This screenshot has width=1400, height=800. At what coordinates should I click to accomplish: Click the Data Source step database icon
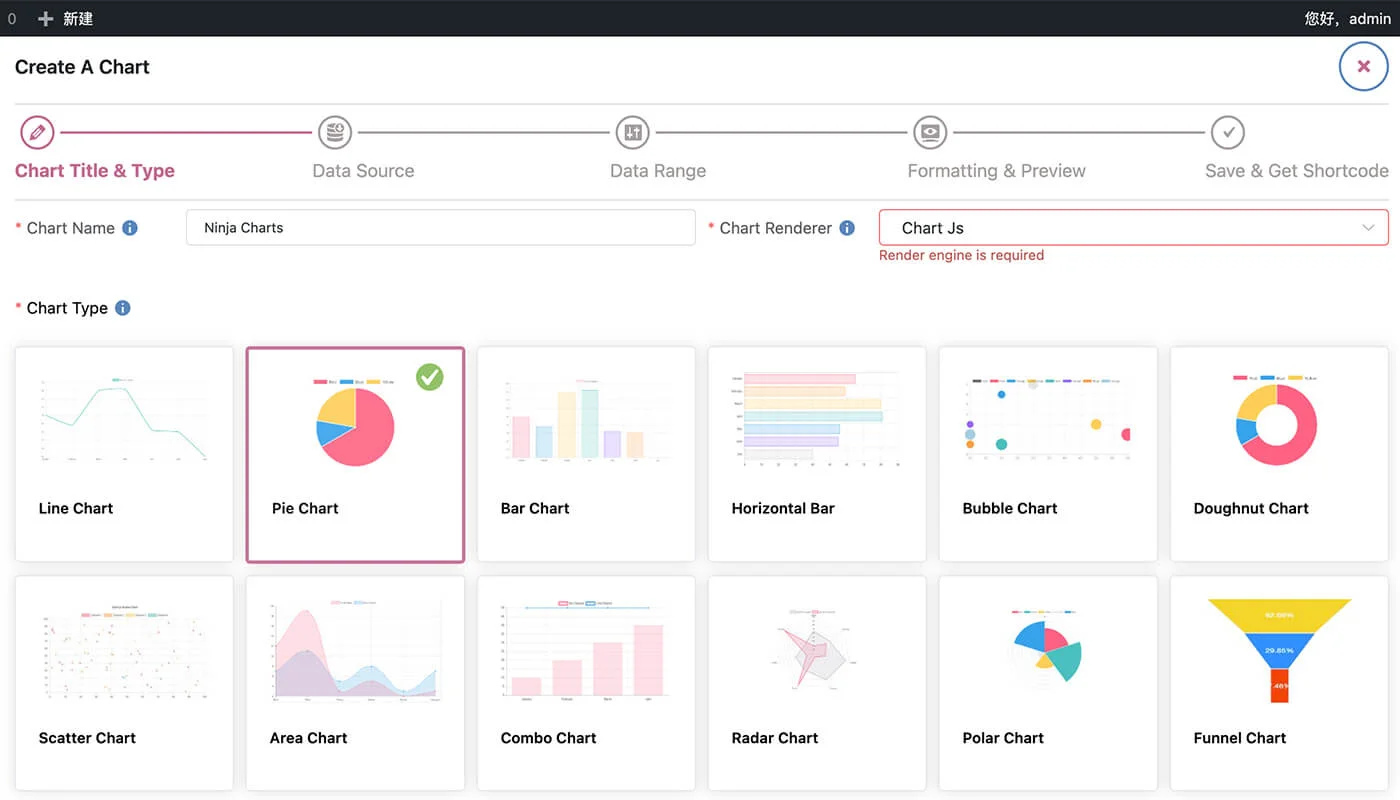point(335,132)
